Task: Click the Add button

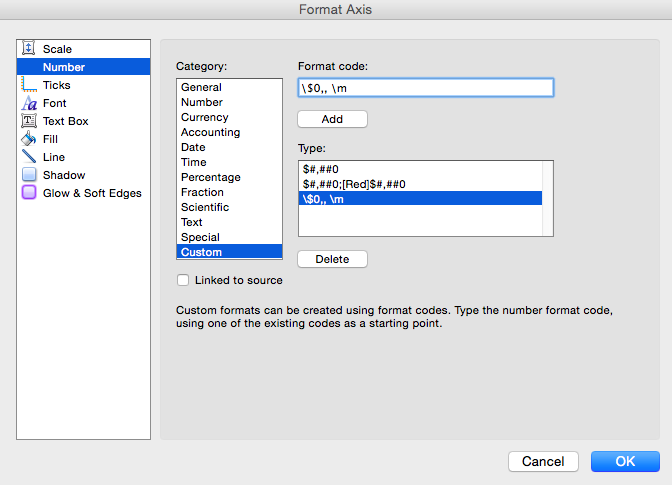Action: [x=332, y=119]
